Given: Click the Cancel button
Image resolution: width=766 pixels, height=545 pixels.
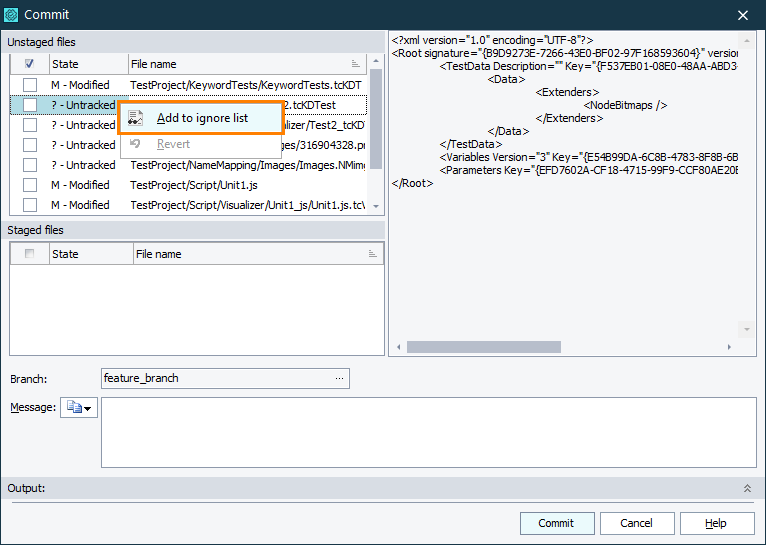Looking at the screenshot, I should pyautogui.click(x=636, y=523).
